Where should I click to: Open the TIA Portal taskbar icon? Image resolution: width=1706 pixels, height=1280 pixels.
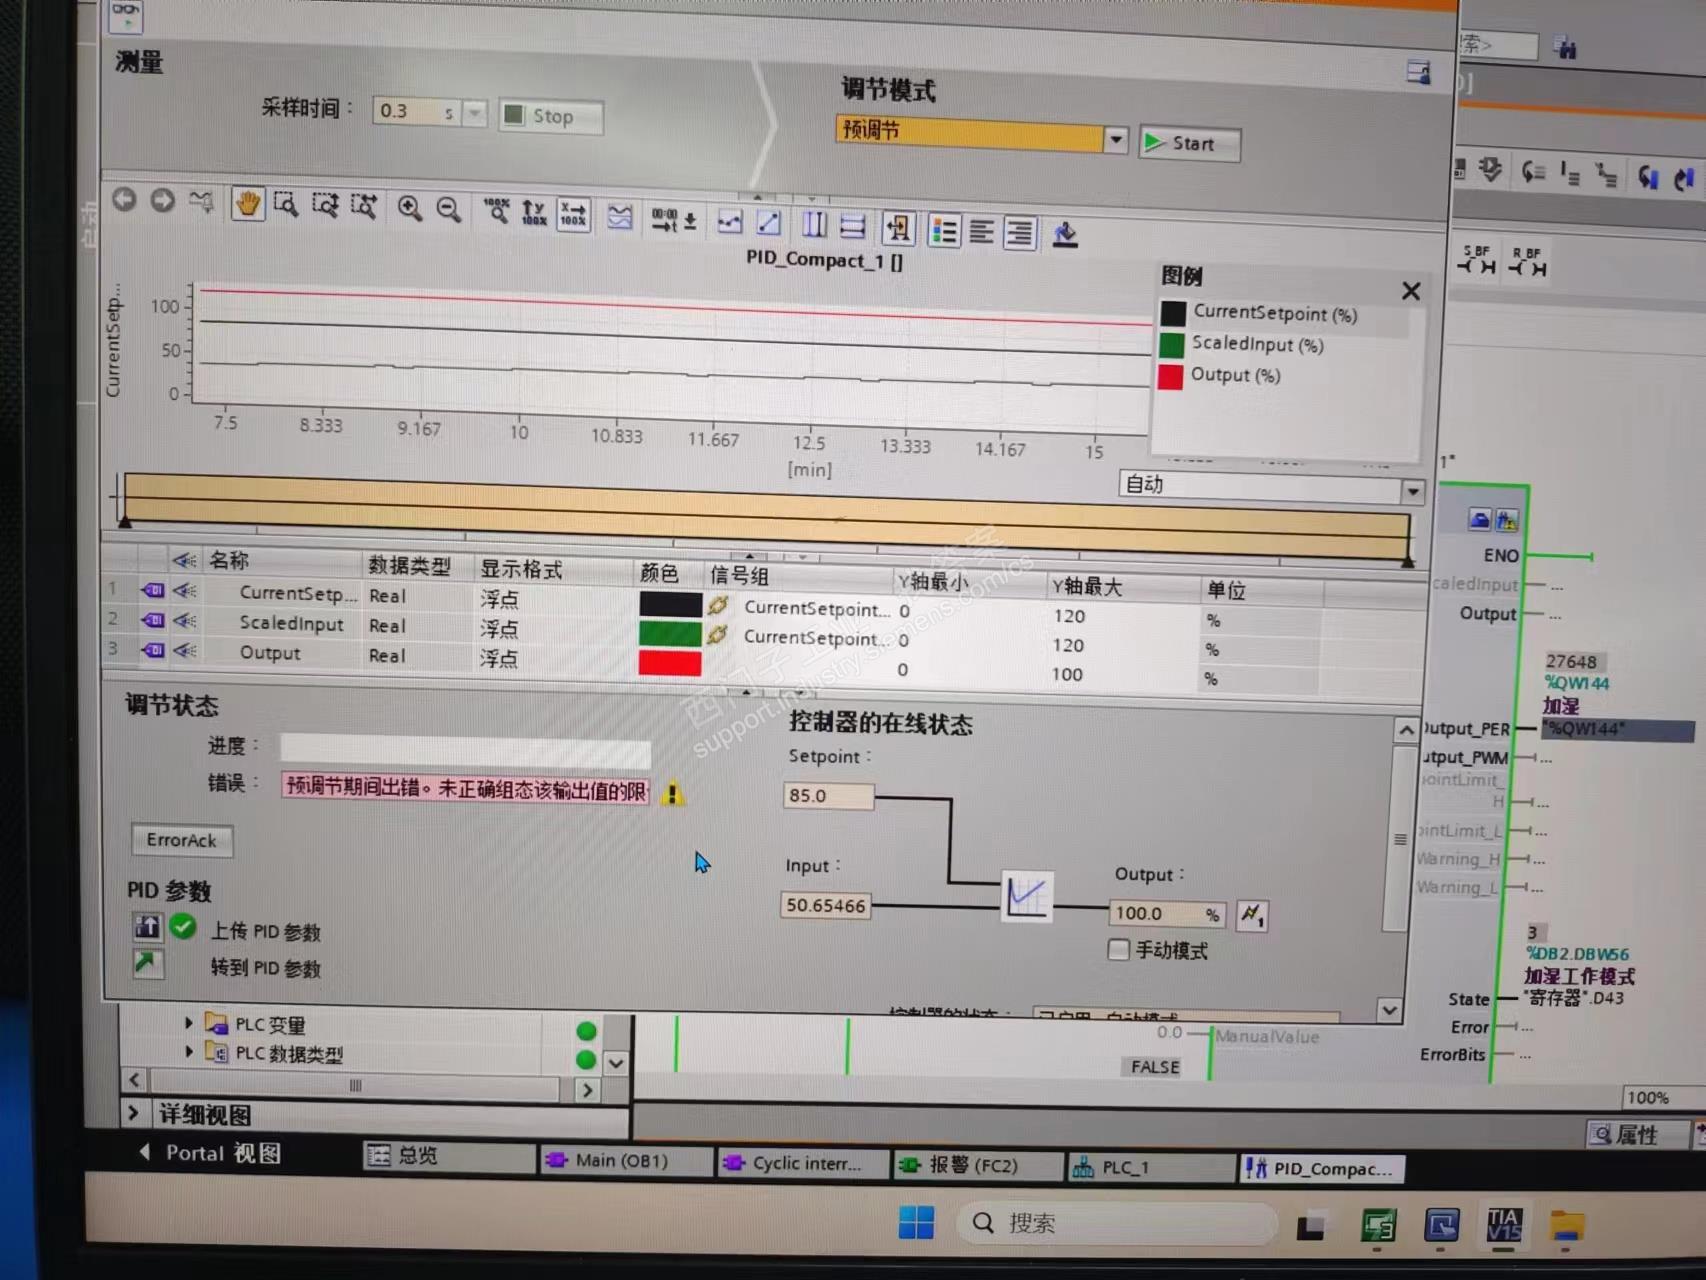coord(1504,1224)
